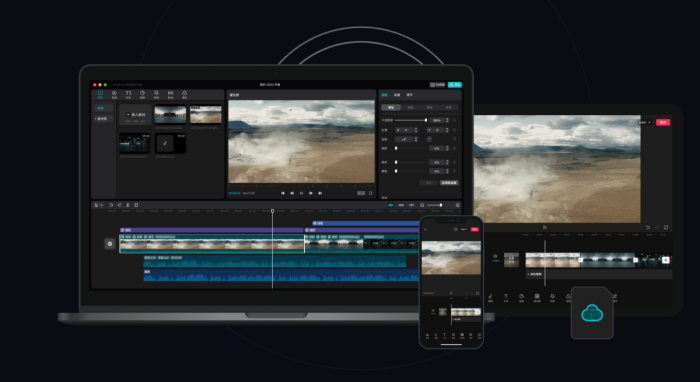Select the split clip icon in laptop timeline toolbar
Screen dimensions: 700x382
click(x=128, y=205)
